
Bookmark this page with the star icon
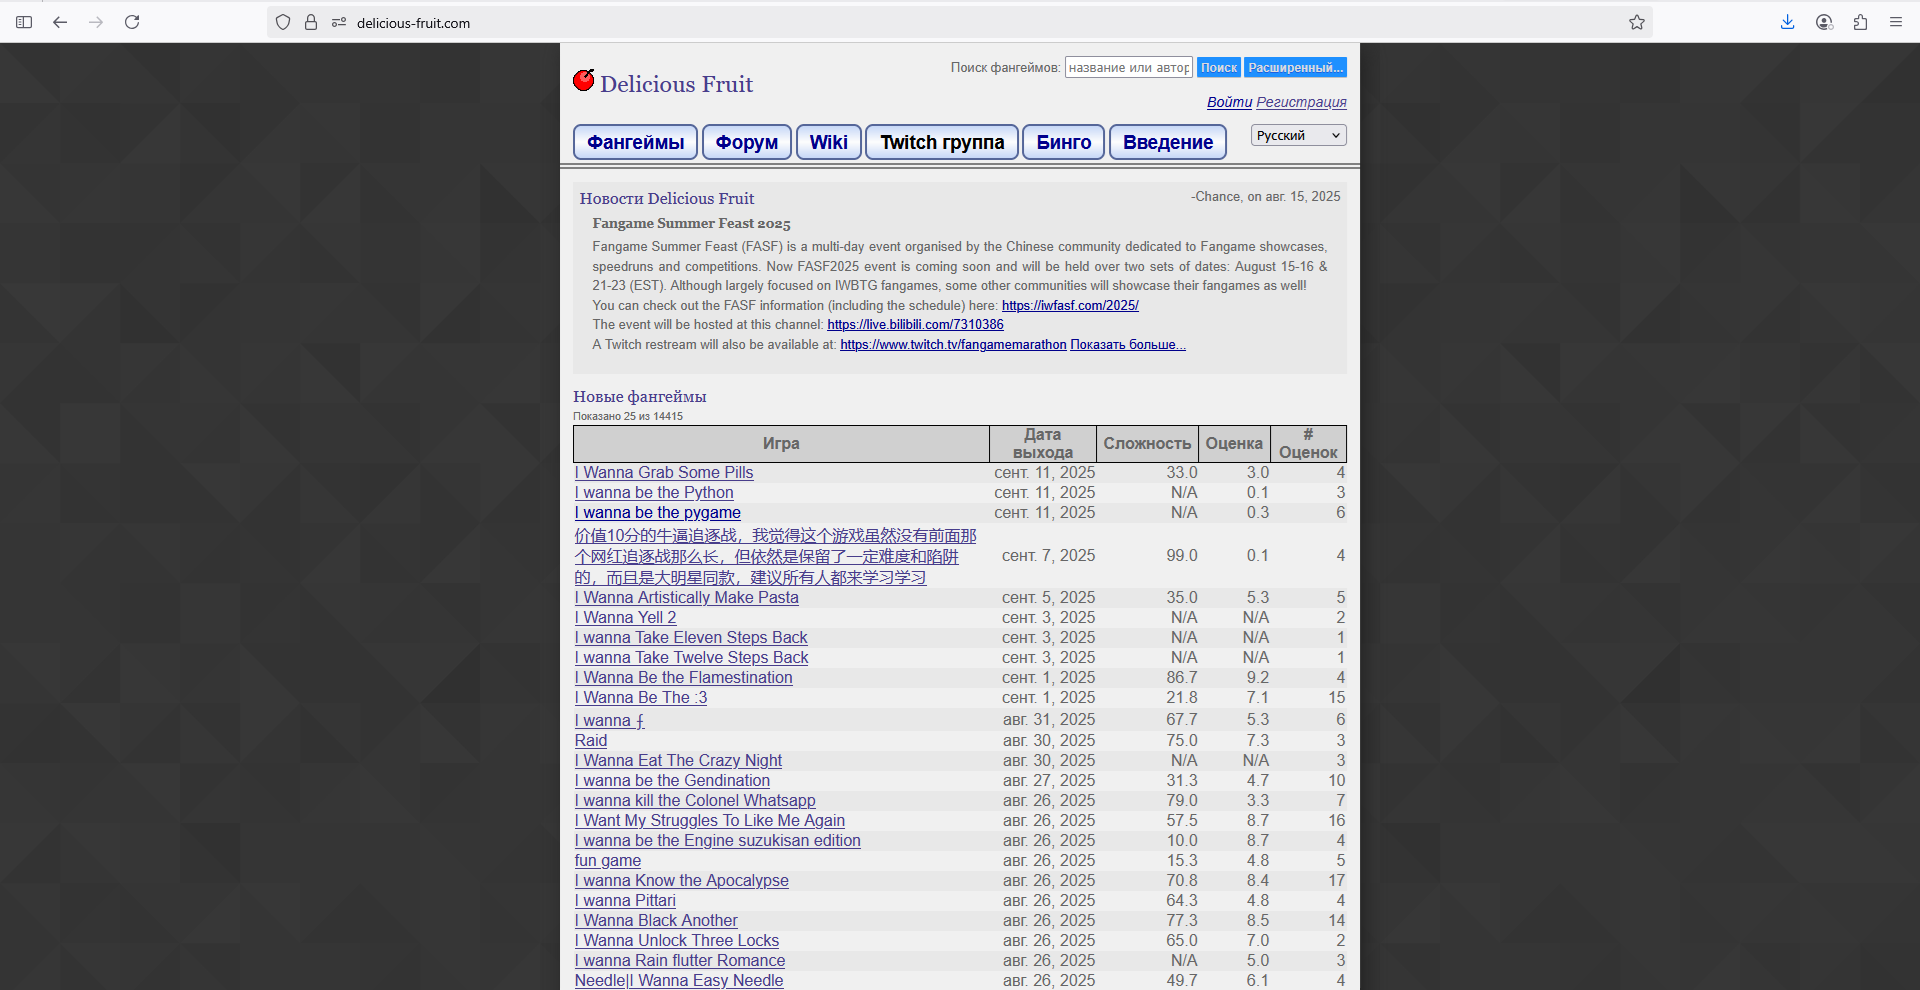pos(1636,22)
